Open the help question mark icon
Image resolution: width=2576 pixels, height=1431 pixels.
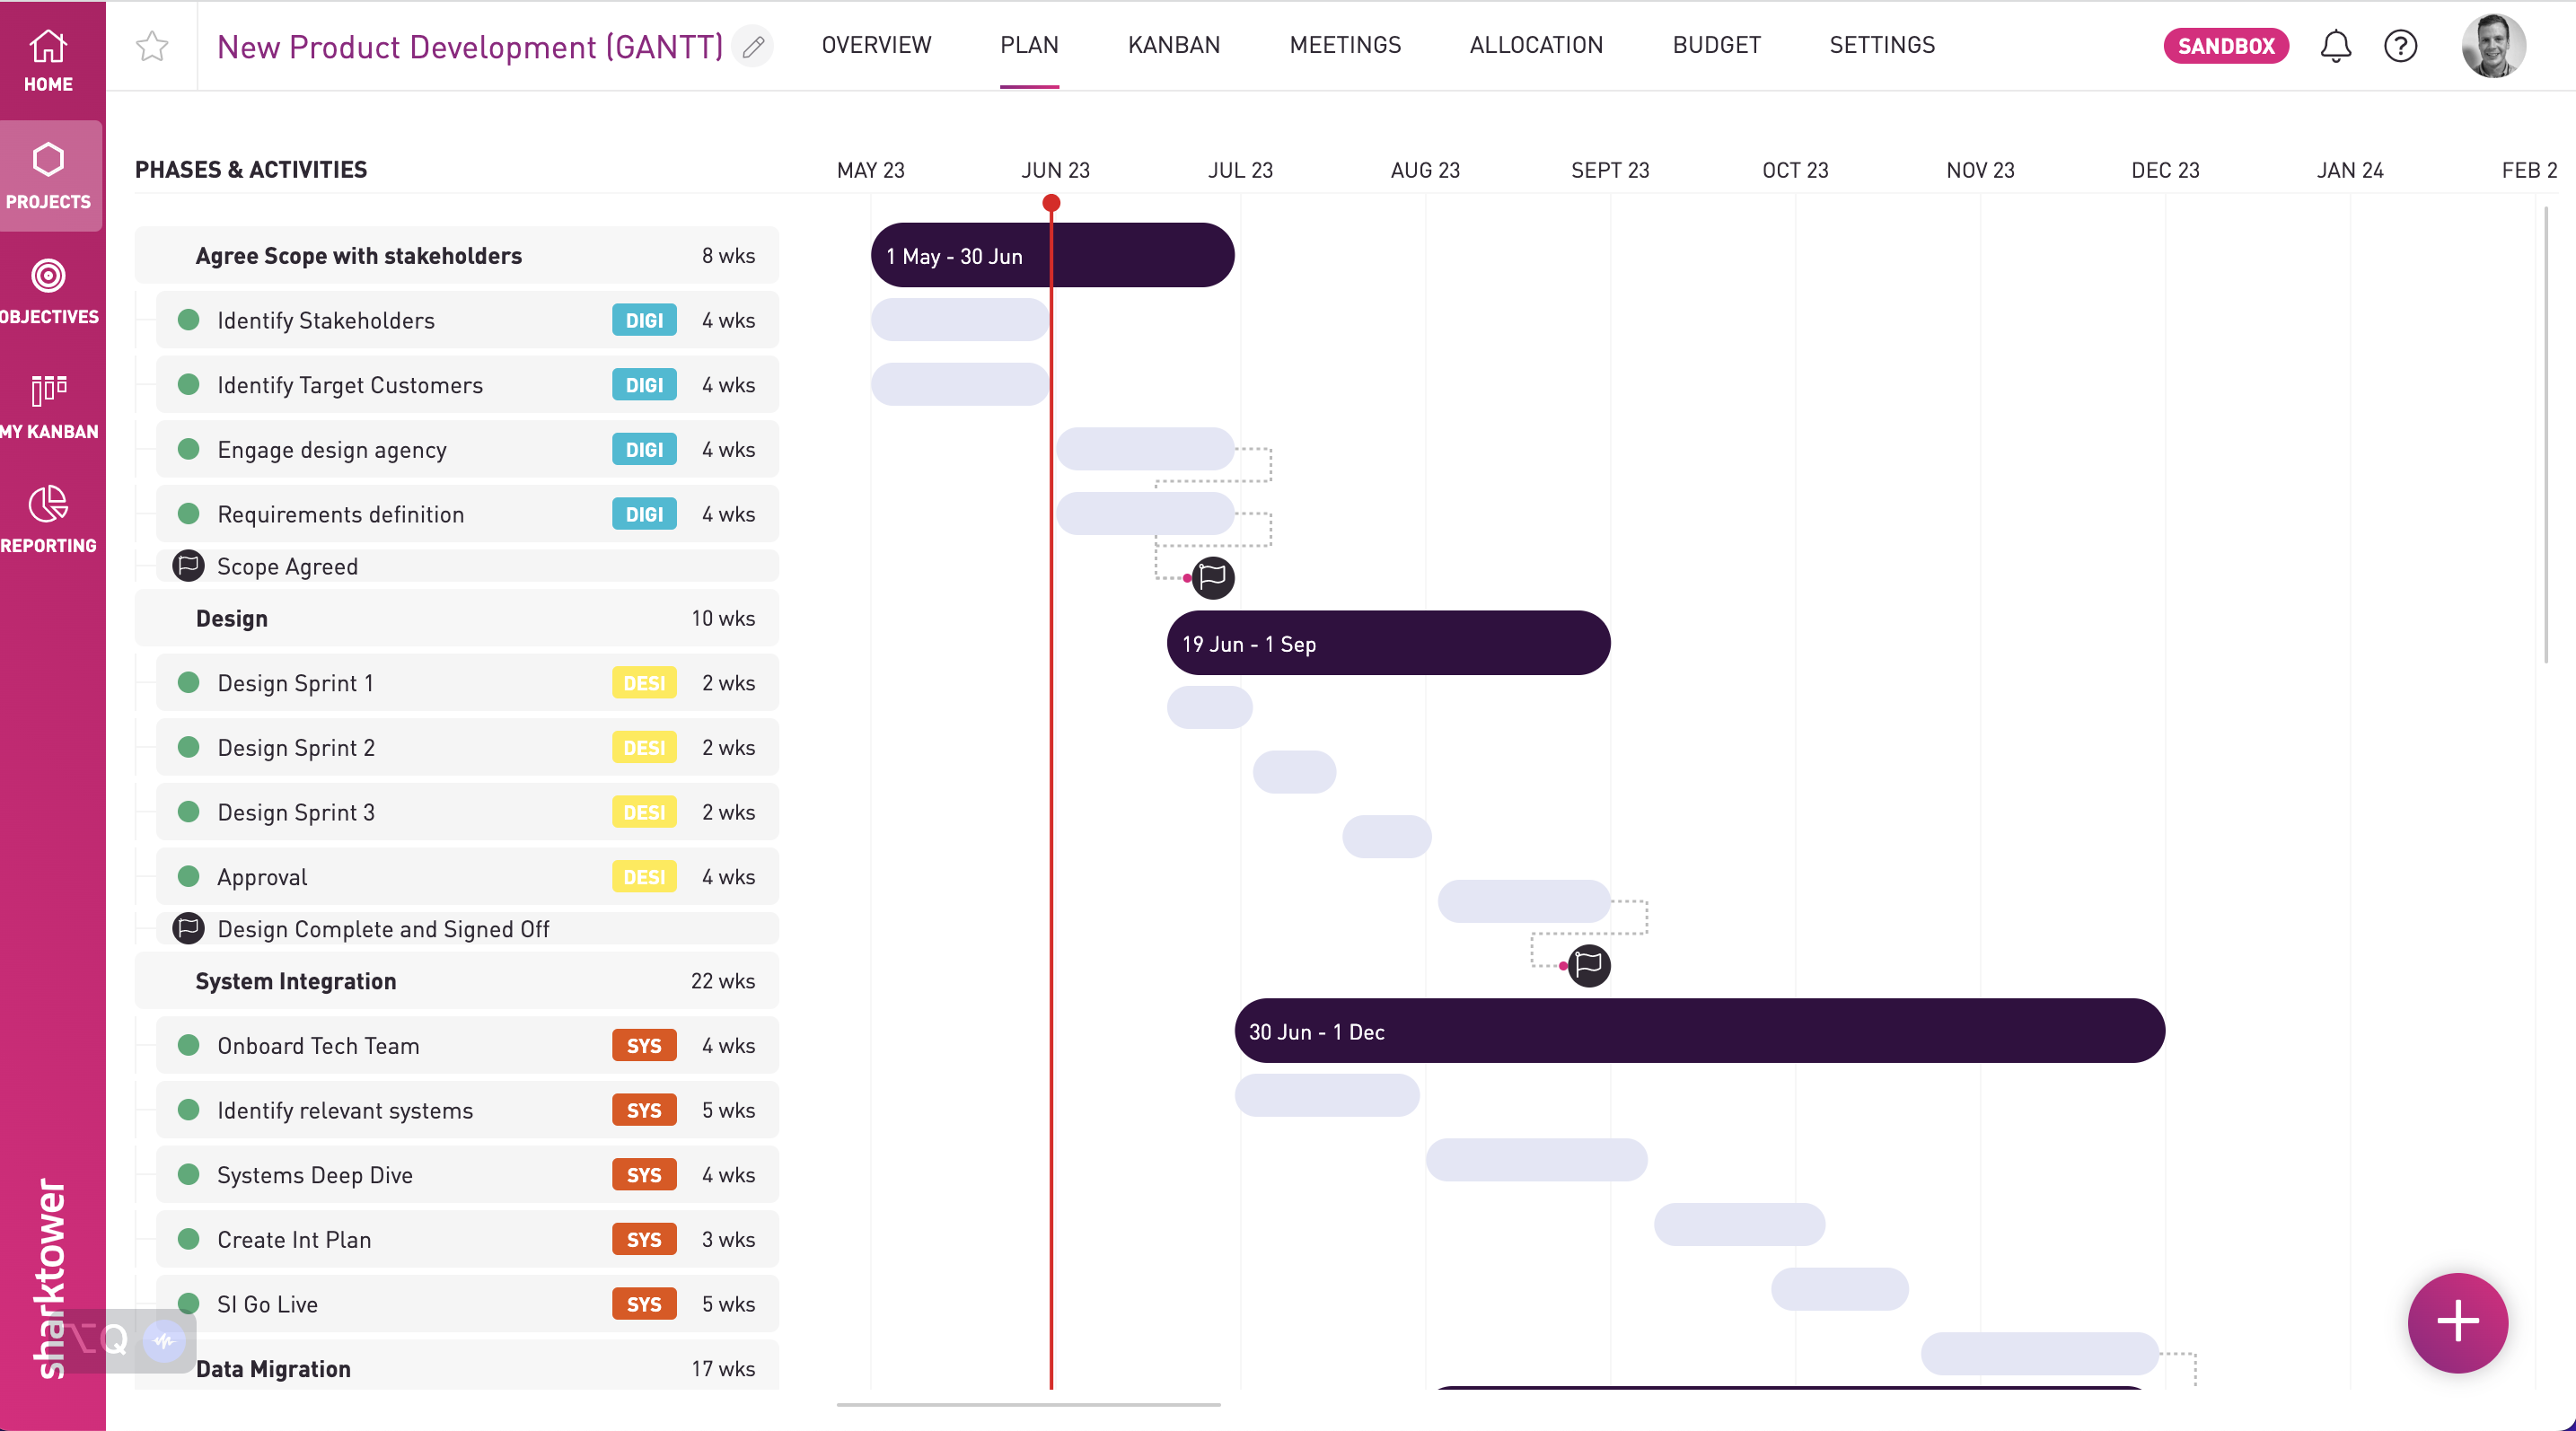[2400, 46]
